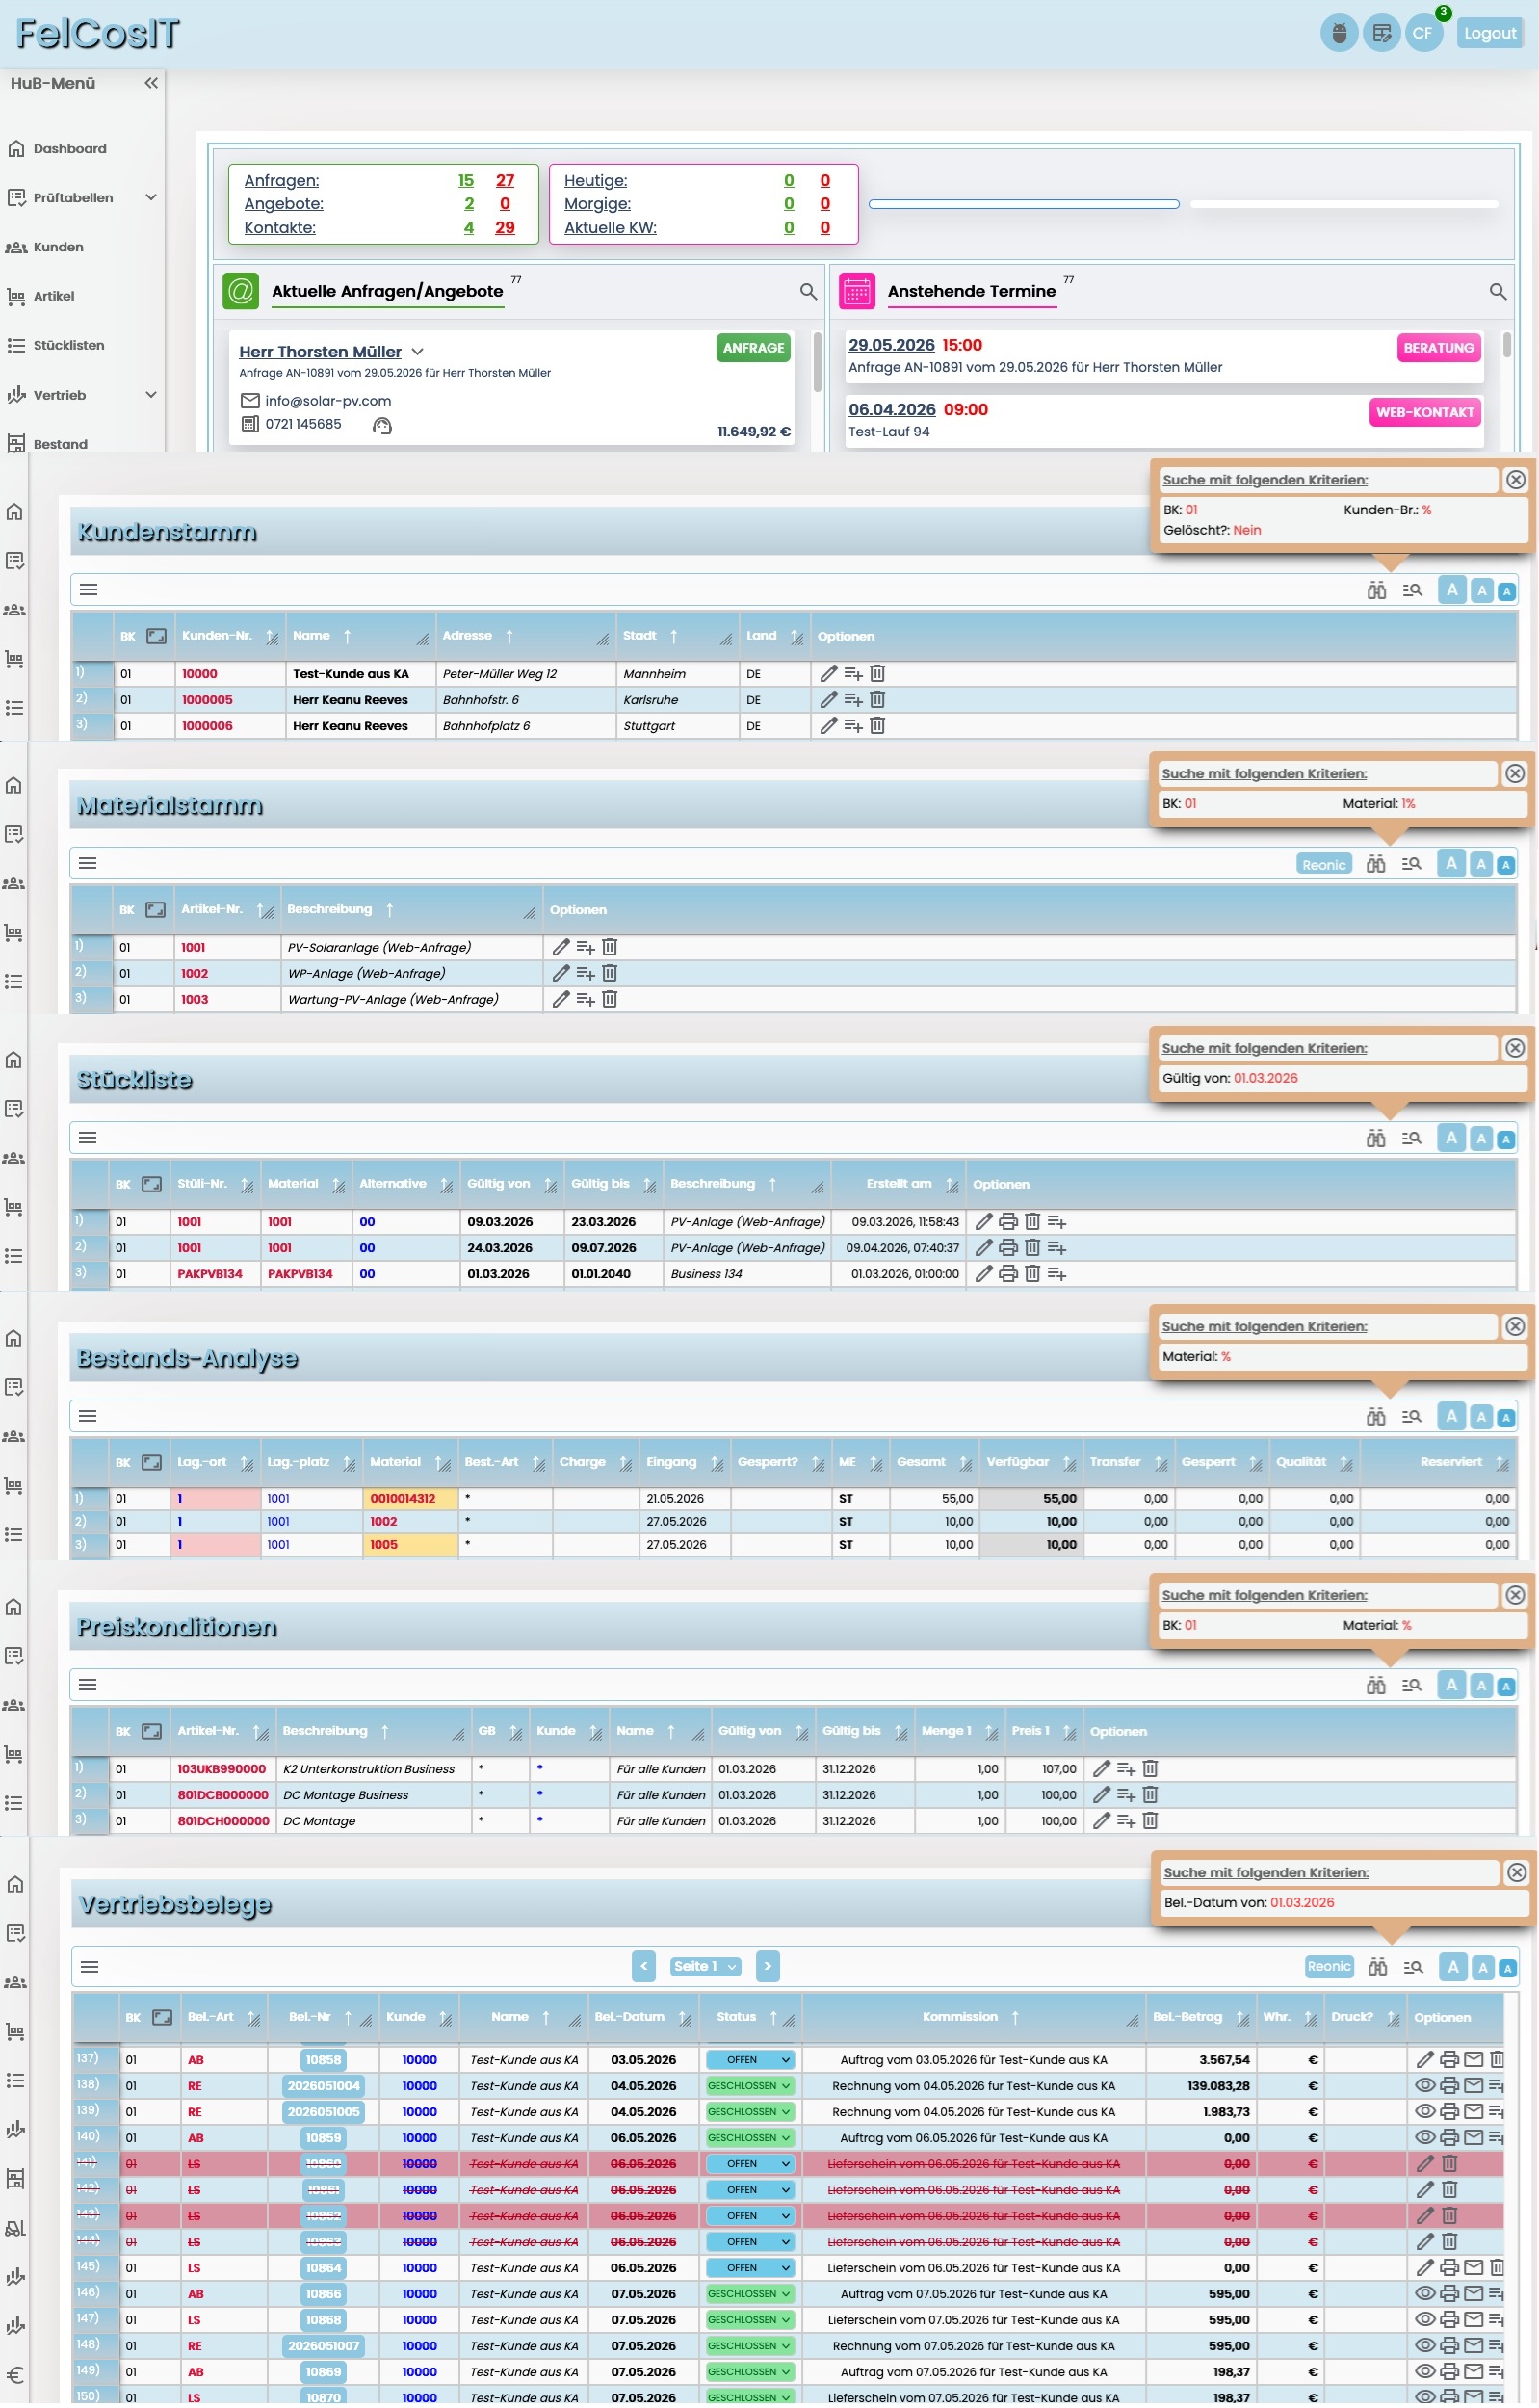The image size is (1539, 2408).
Task: Click the blue-outlined progress bar
Action: click(1024, 204)
